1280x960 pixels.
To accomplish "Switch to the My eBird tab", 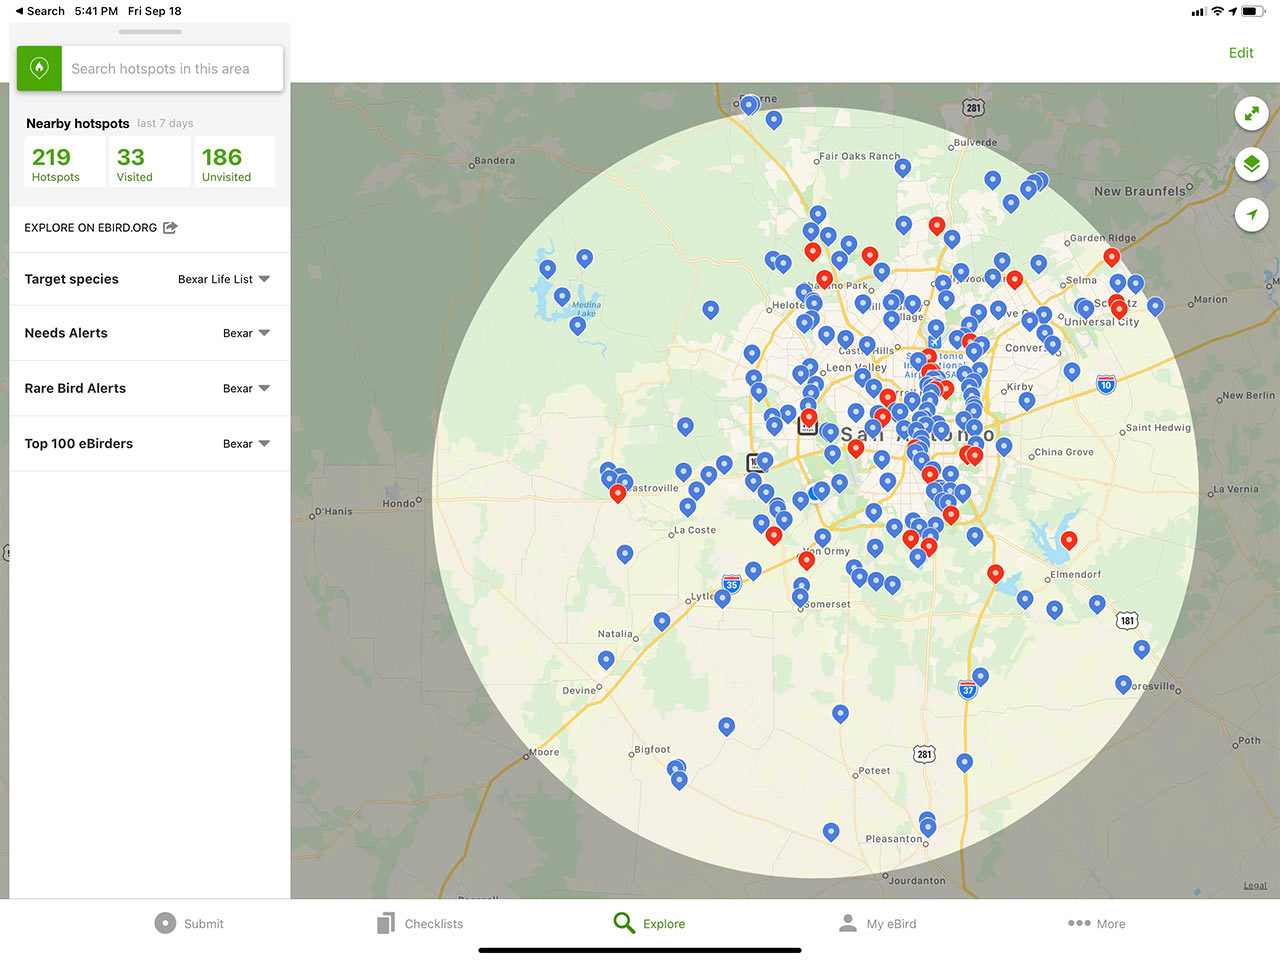I will tap(848, 923).
